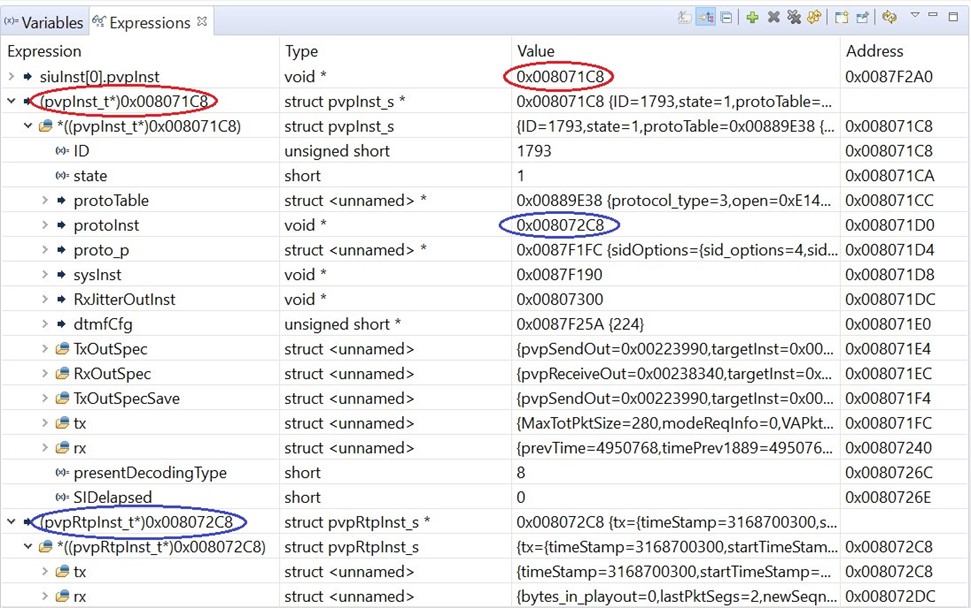This screenshot has width=971, height=608.
Task: Open a new Expressions view from the toolbar
Action: (x=841, y=17)
